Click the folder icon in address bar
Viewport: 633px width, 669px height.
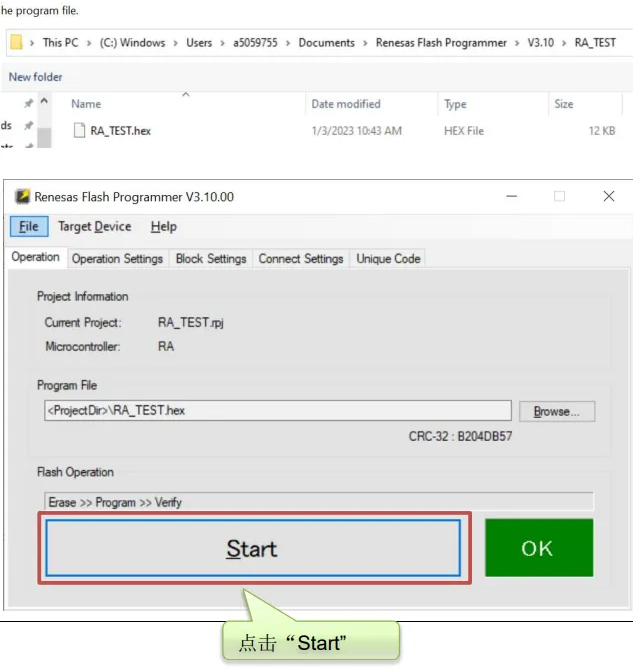pyautogui.click(x=16, y=42)
